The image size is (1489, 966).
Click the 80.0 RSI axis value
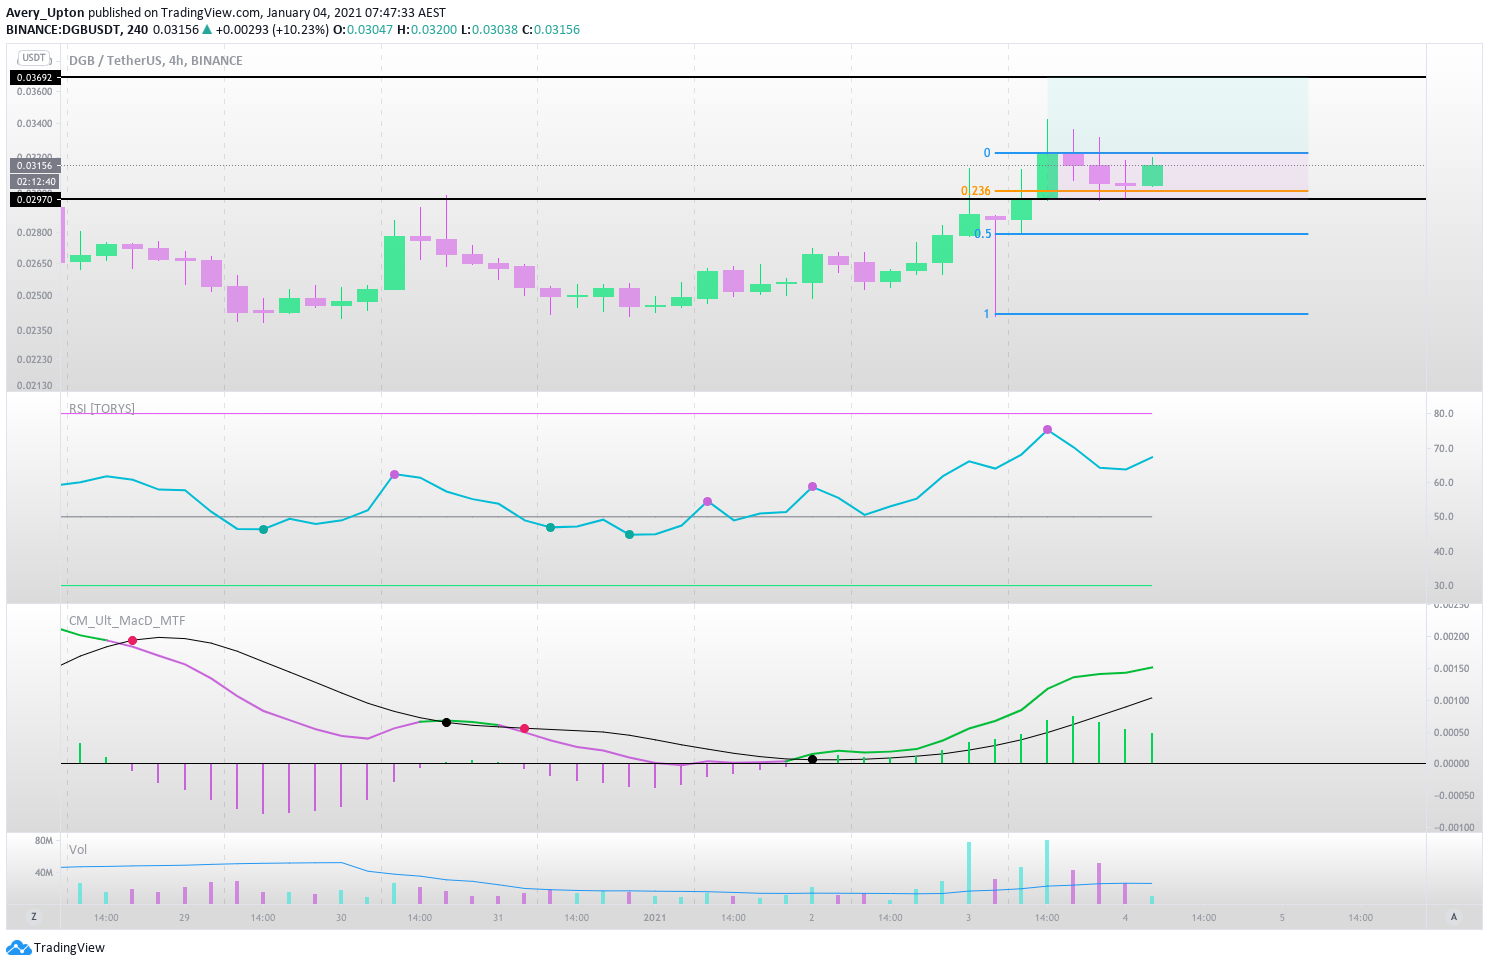click(x=1443, y=413)
